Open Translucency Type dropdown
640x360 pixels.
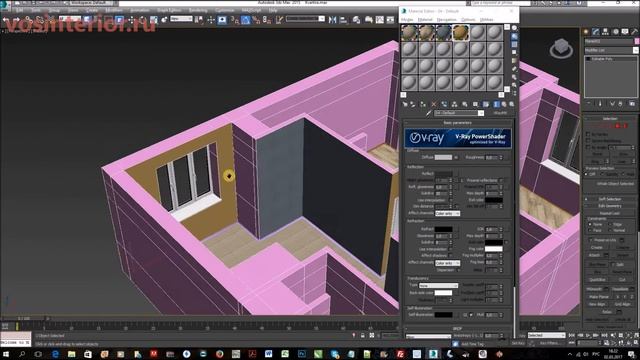pyautogui.click(x=438, y=286)
